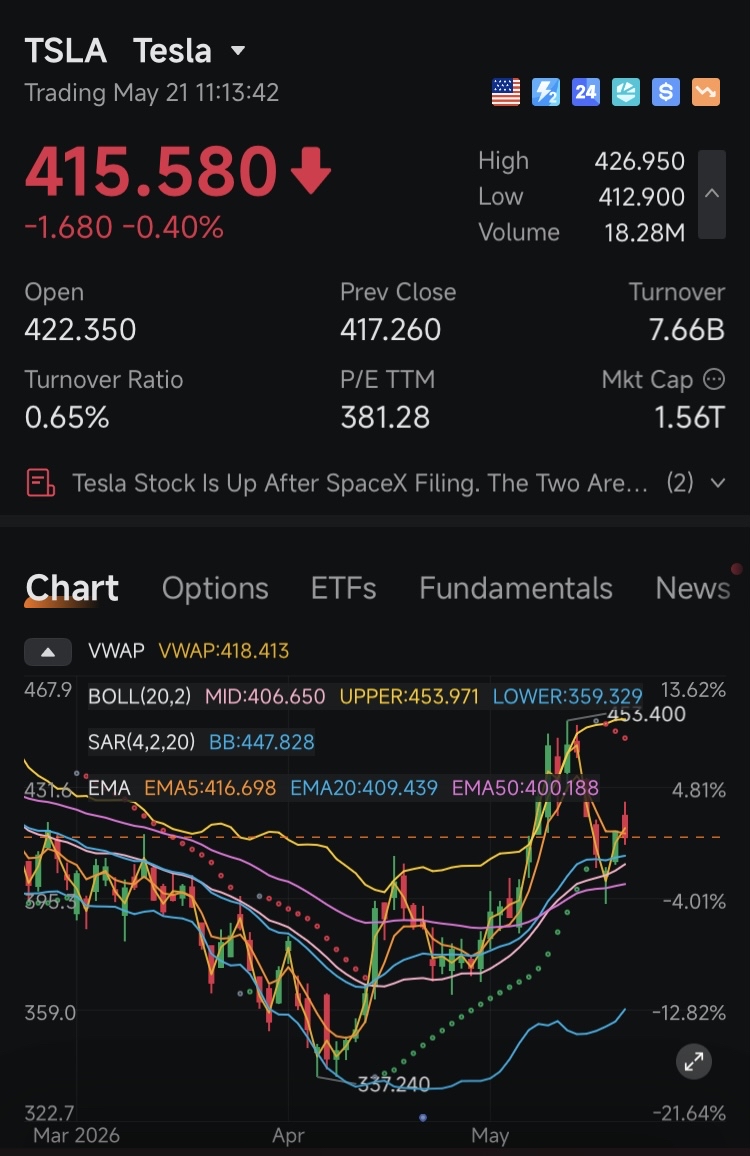Expand chart to fullscreen
The image size is (750, 1156).
[x=694, y=1062]
